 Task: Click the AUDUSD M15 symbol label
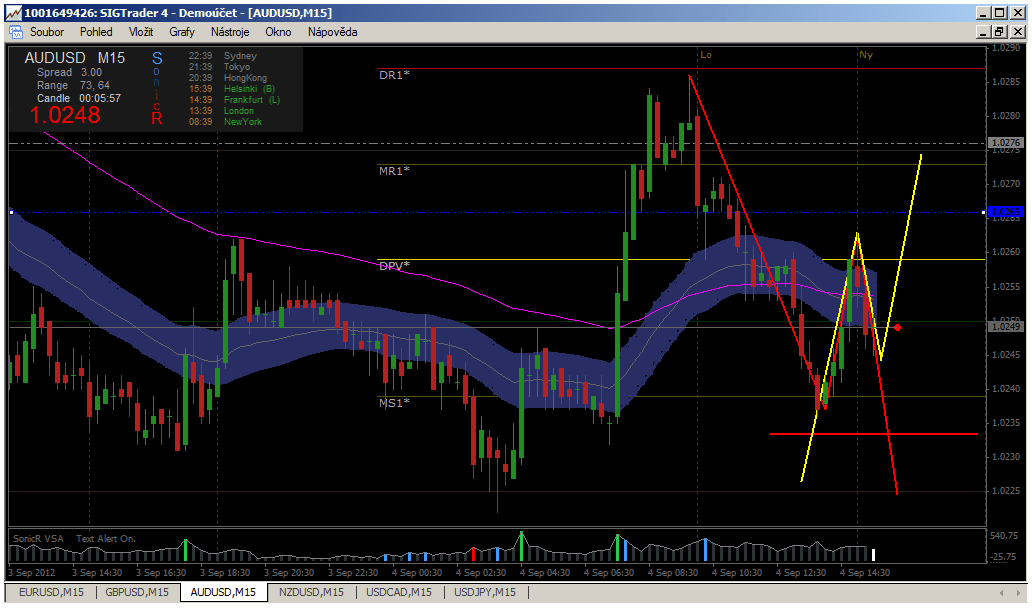[x=74, y=58]
